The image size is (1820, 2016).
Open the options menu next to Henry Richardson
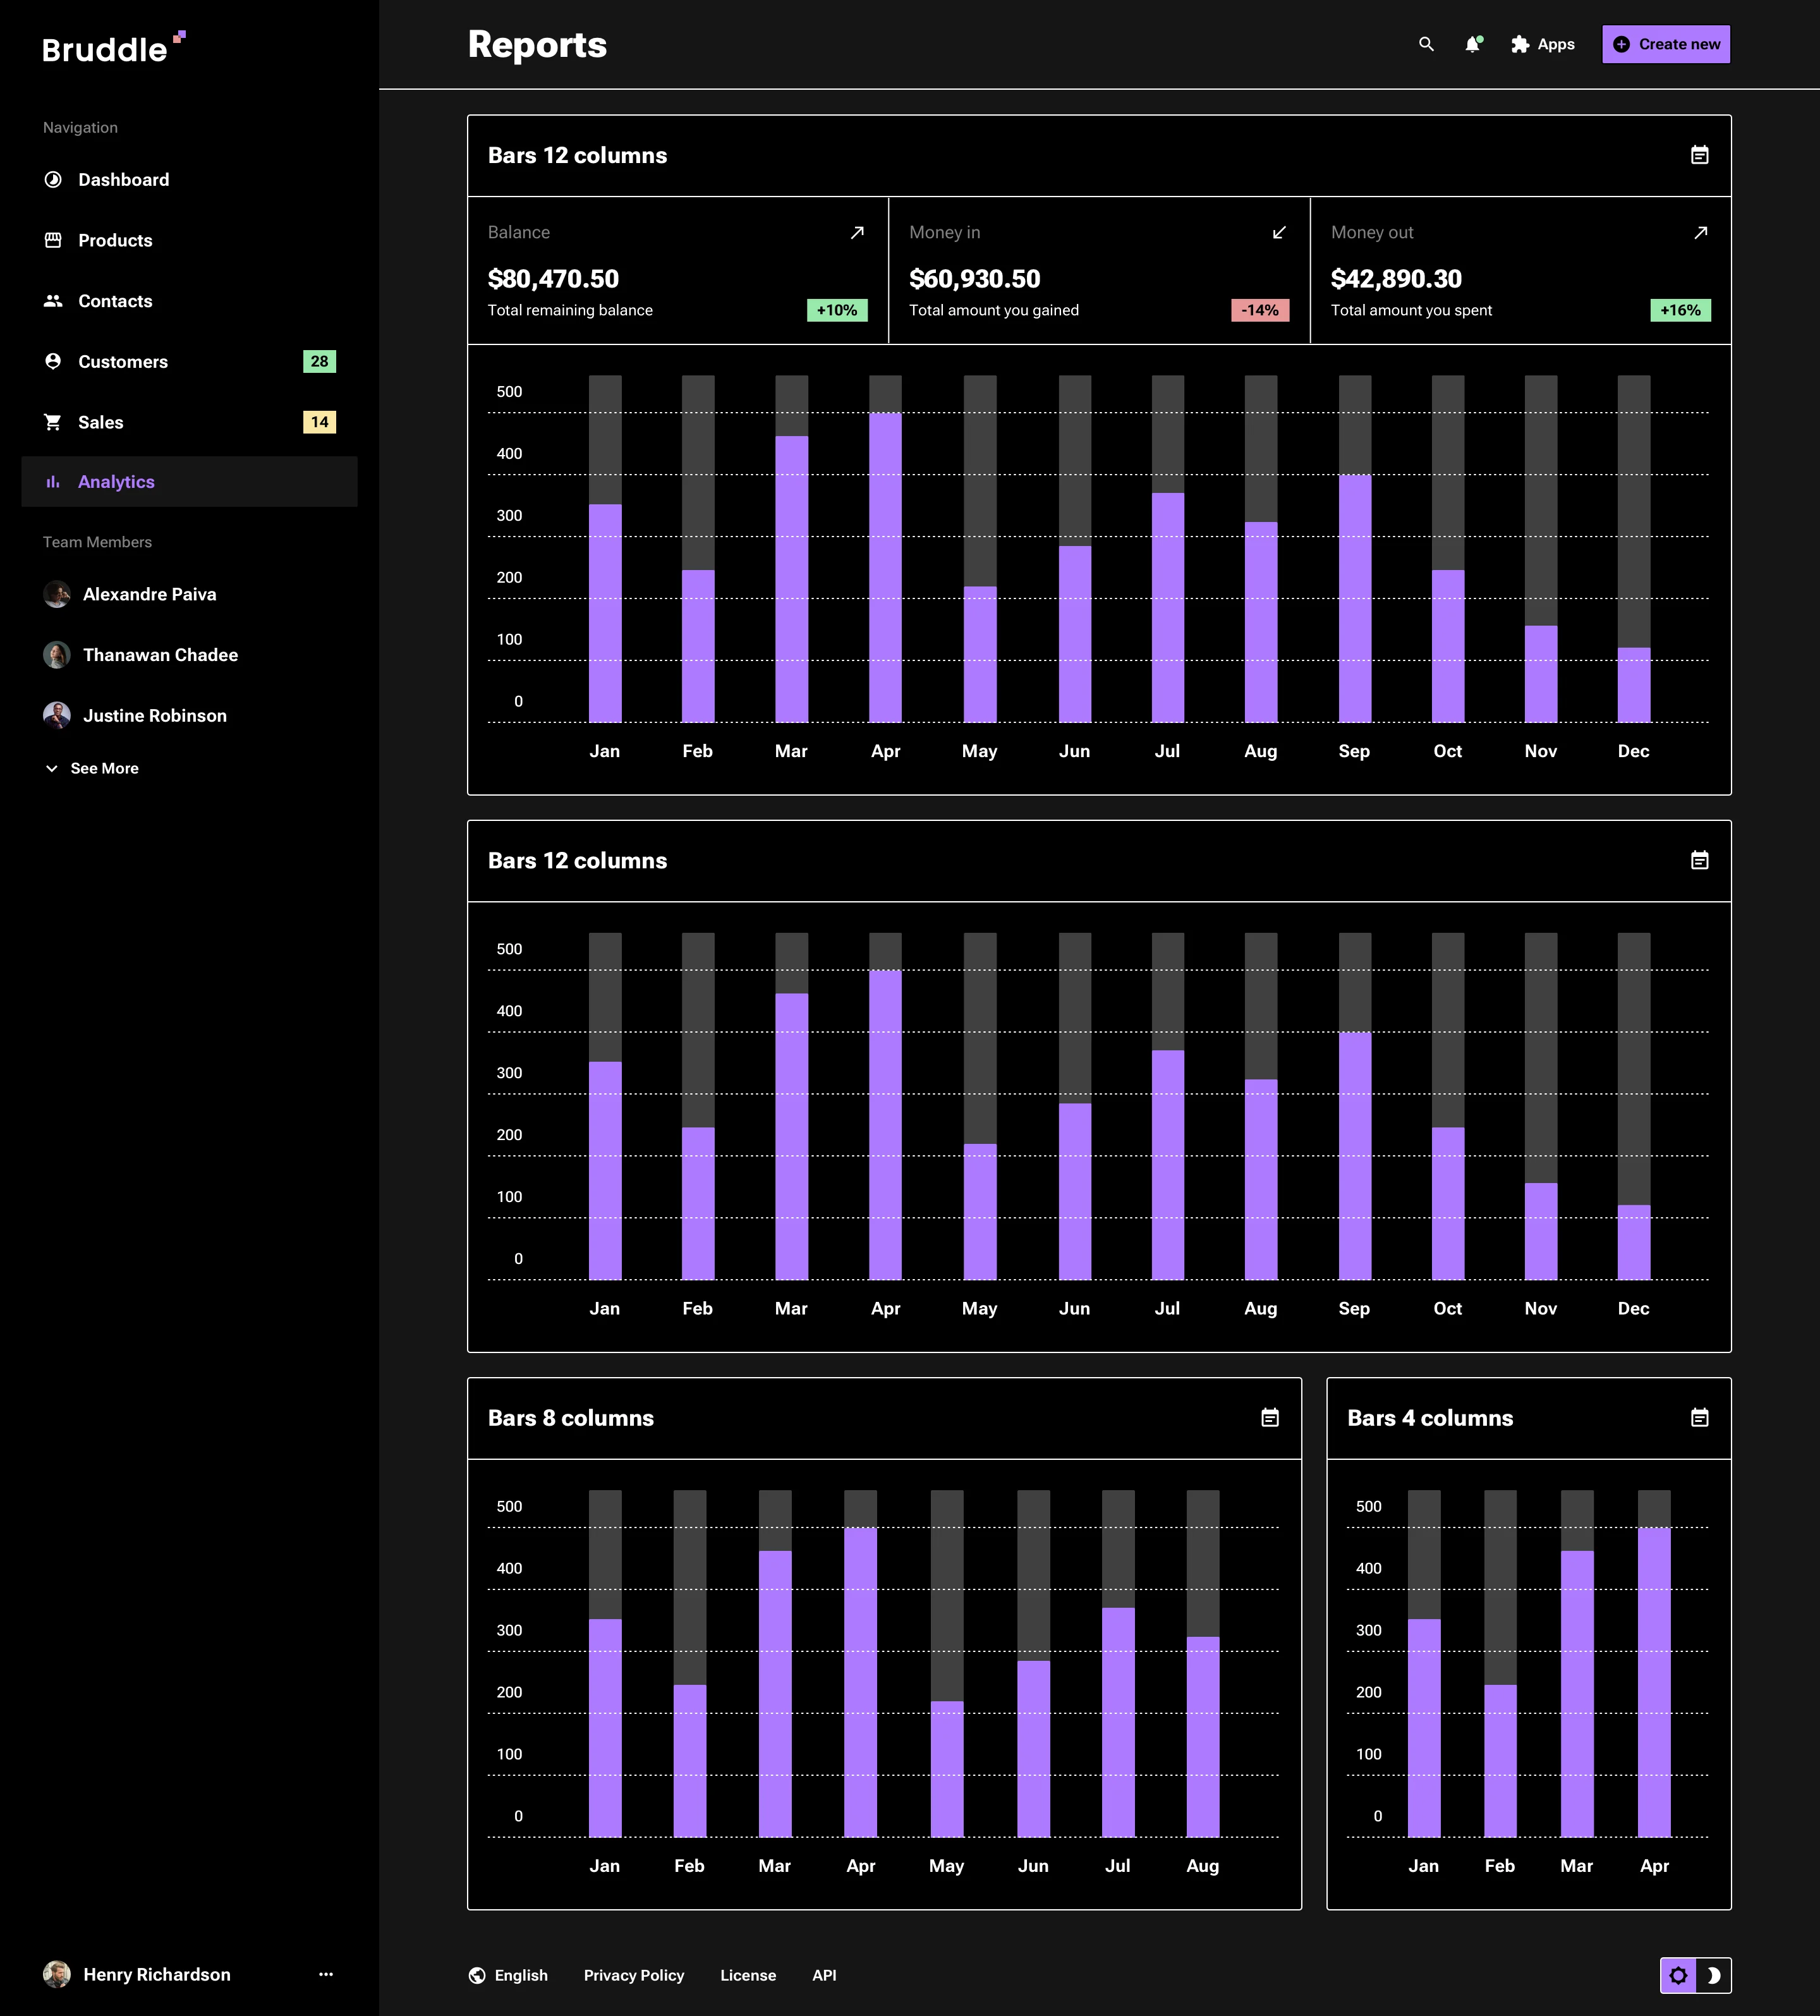pos(326,1973)
